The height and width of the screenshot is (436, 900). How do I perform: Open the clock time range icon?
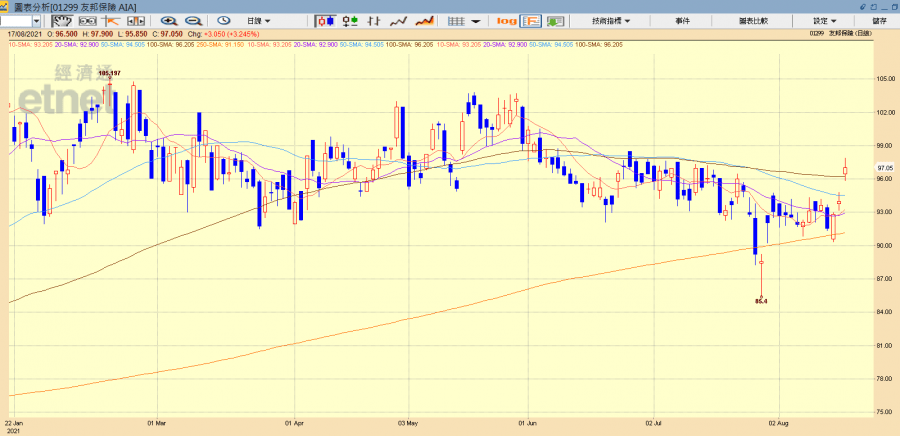pyautogui.click(x=224, y=20)
